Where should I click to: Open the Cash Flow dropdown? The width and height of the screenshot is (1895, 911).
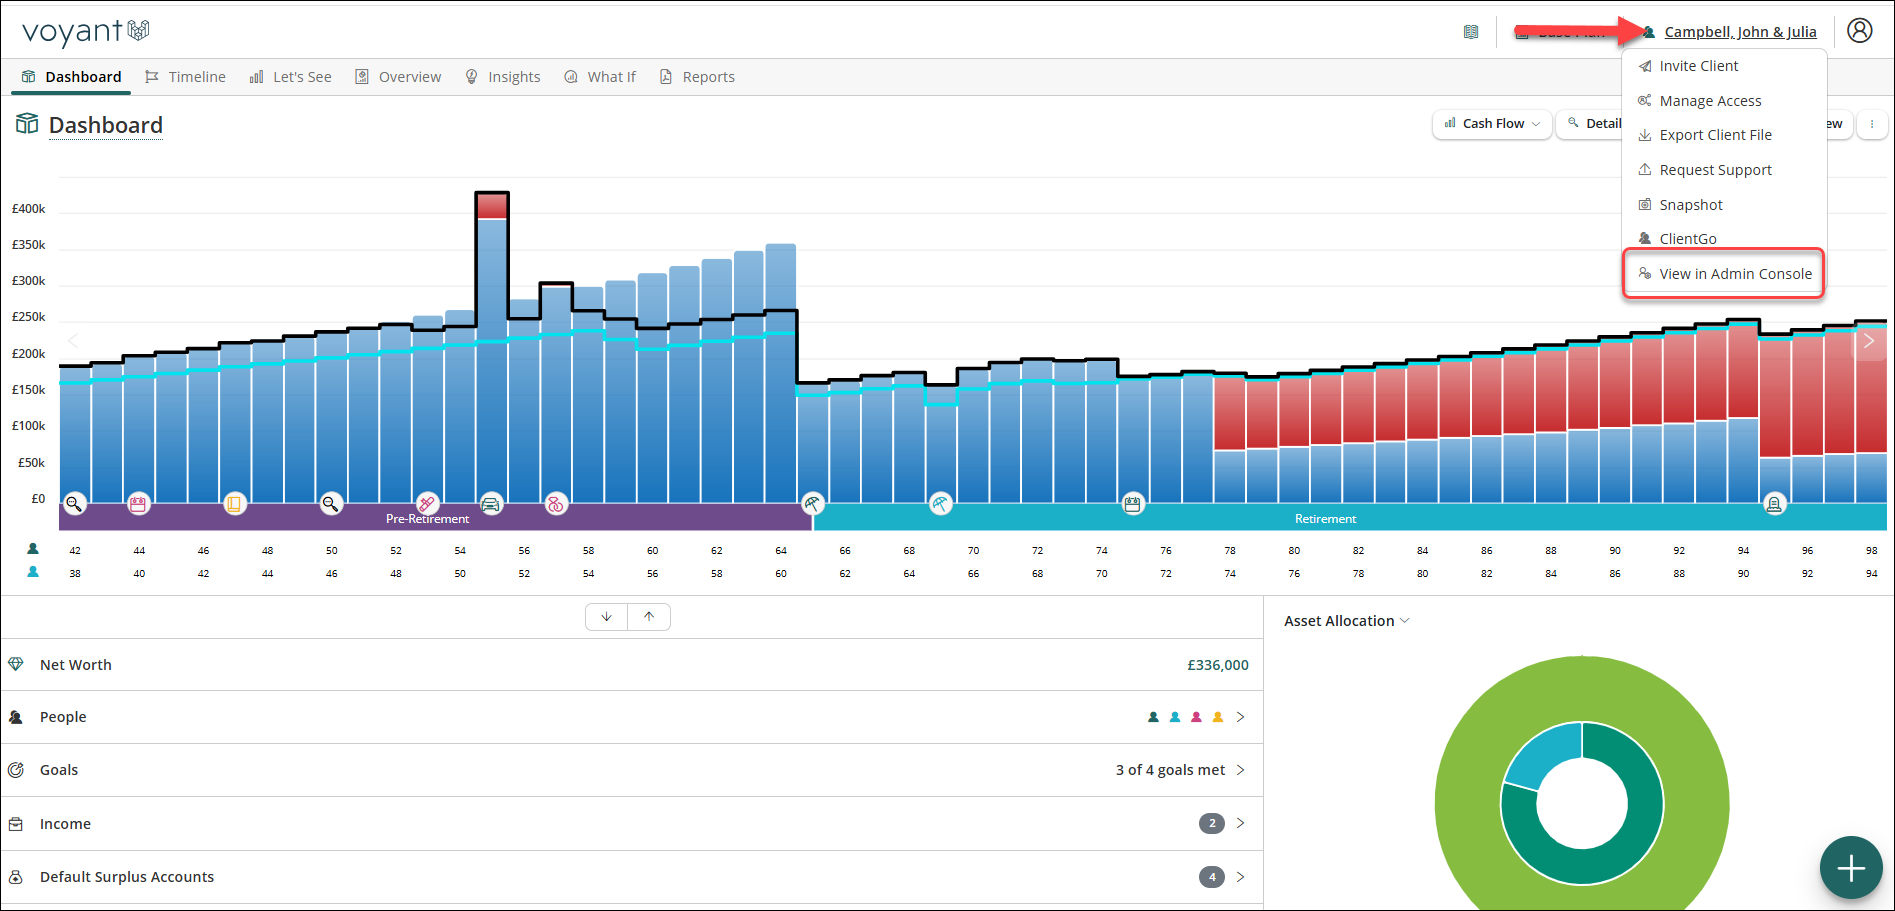click(1492, 124)
